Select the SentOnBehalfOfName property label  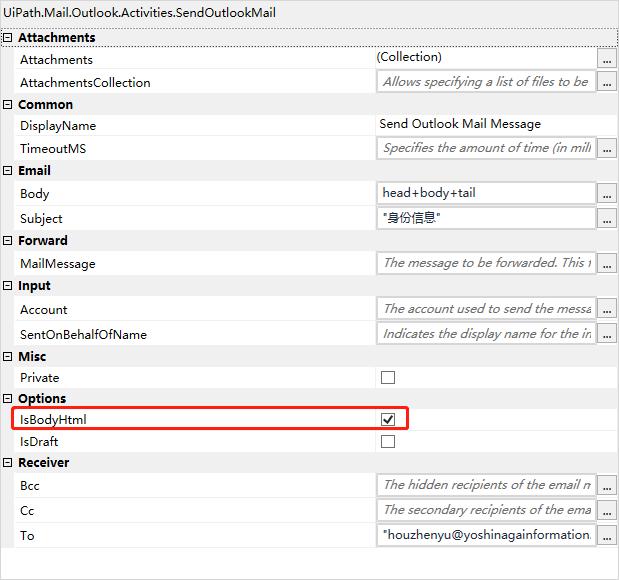[x=83, y=335]
